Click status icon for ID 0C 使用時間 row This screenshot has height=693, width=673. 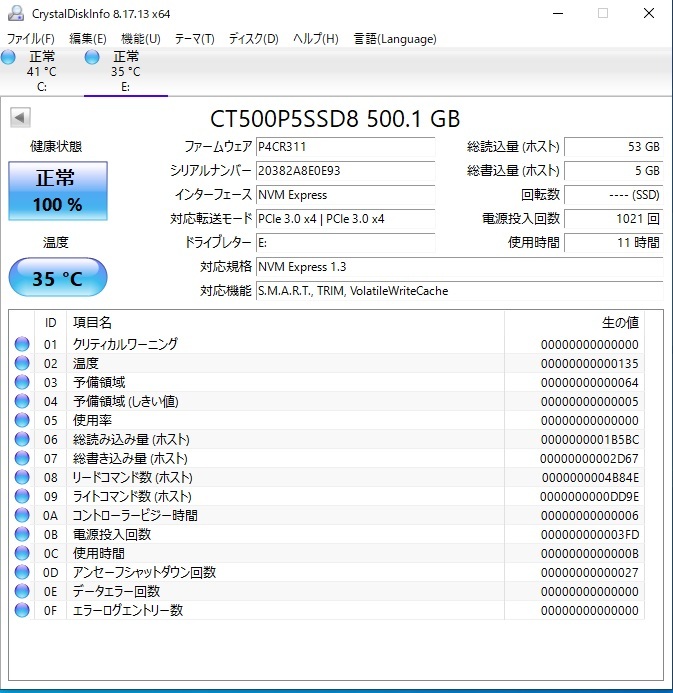22,553
